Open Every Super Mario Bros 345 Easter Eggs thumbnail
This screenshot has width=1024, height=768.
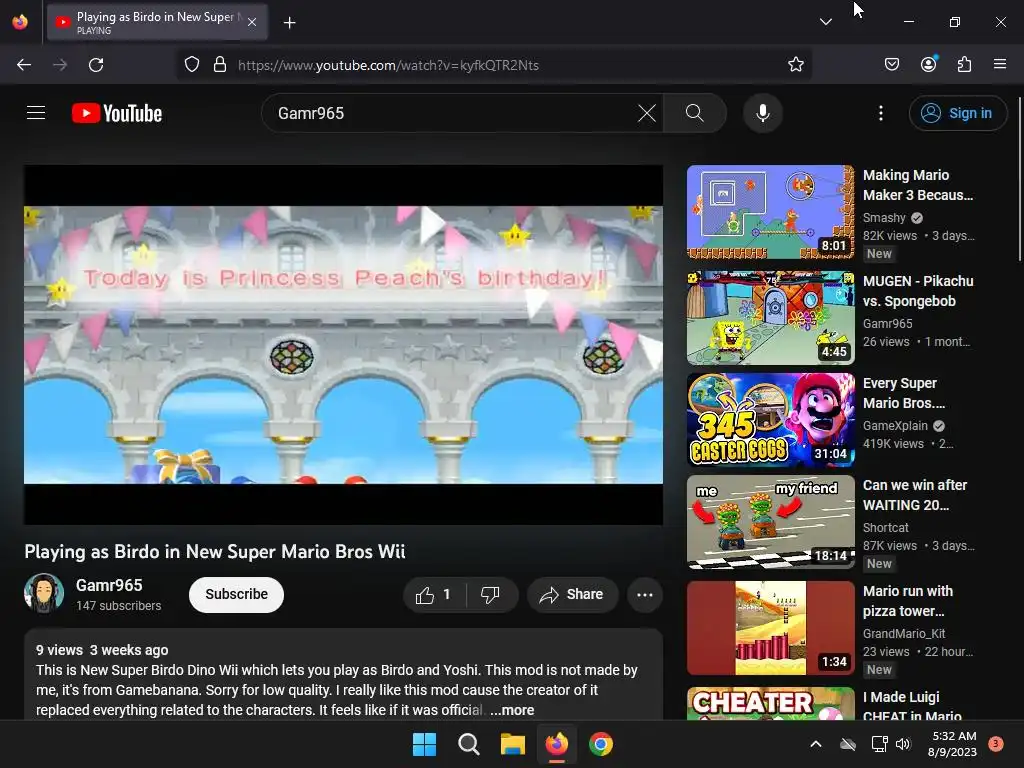[771, 420]
